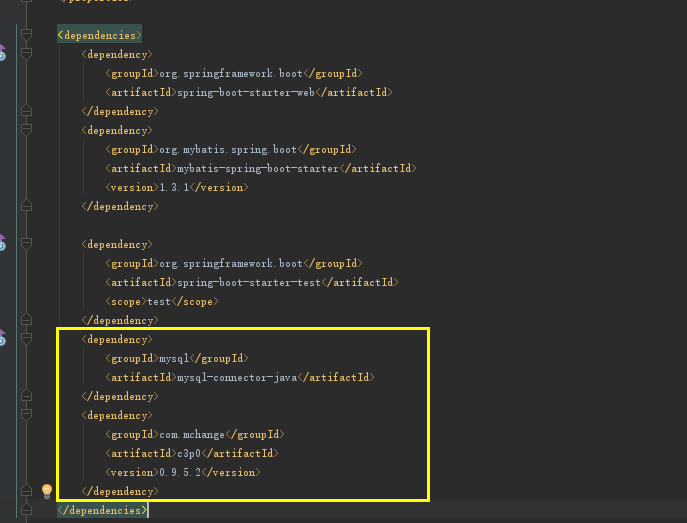Click the version line 0.9.5.2
The height and width of the screenshot is (523, 687).
tap(183, 472)
